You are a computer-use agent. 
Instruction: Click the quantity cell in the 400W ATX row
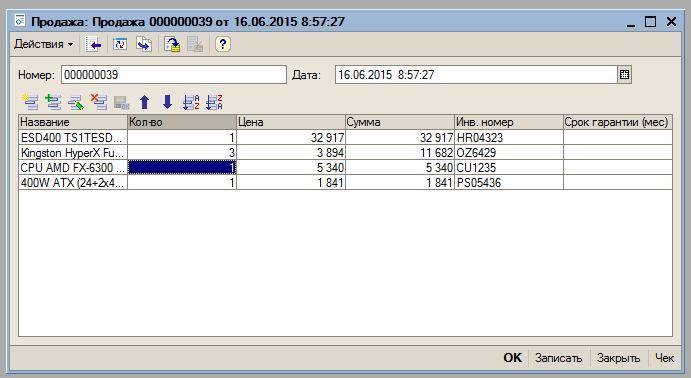[x=182, y=182]
